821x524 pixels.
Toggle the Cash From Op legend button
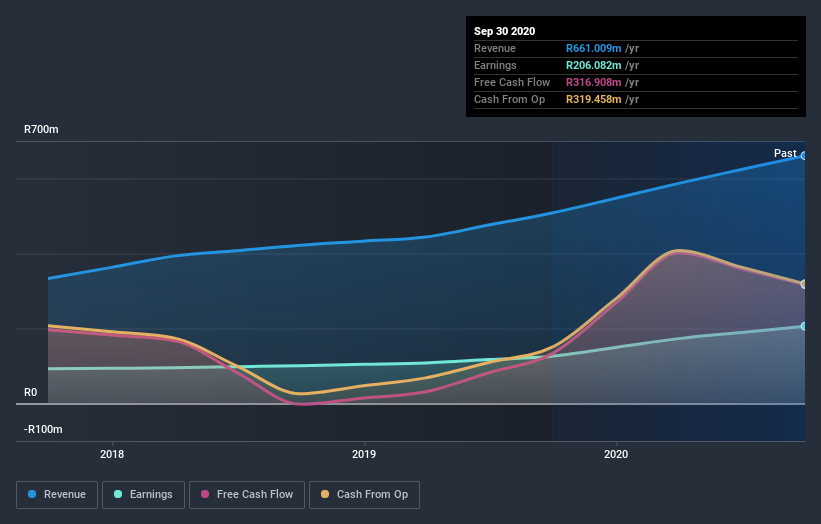point(364,495)
